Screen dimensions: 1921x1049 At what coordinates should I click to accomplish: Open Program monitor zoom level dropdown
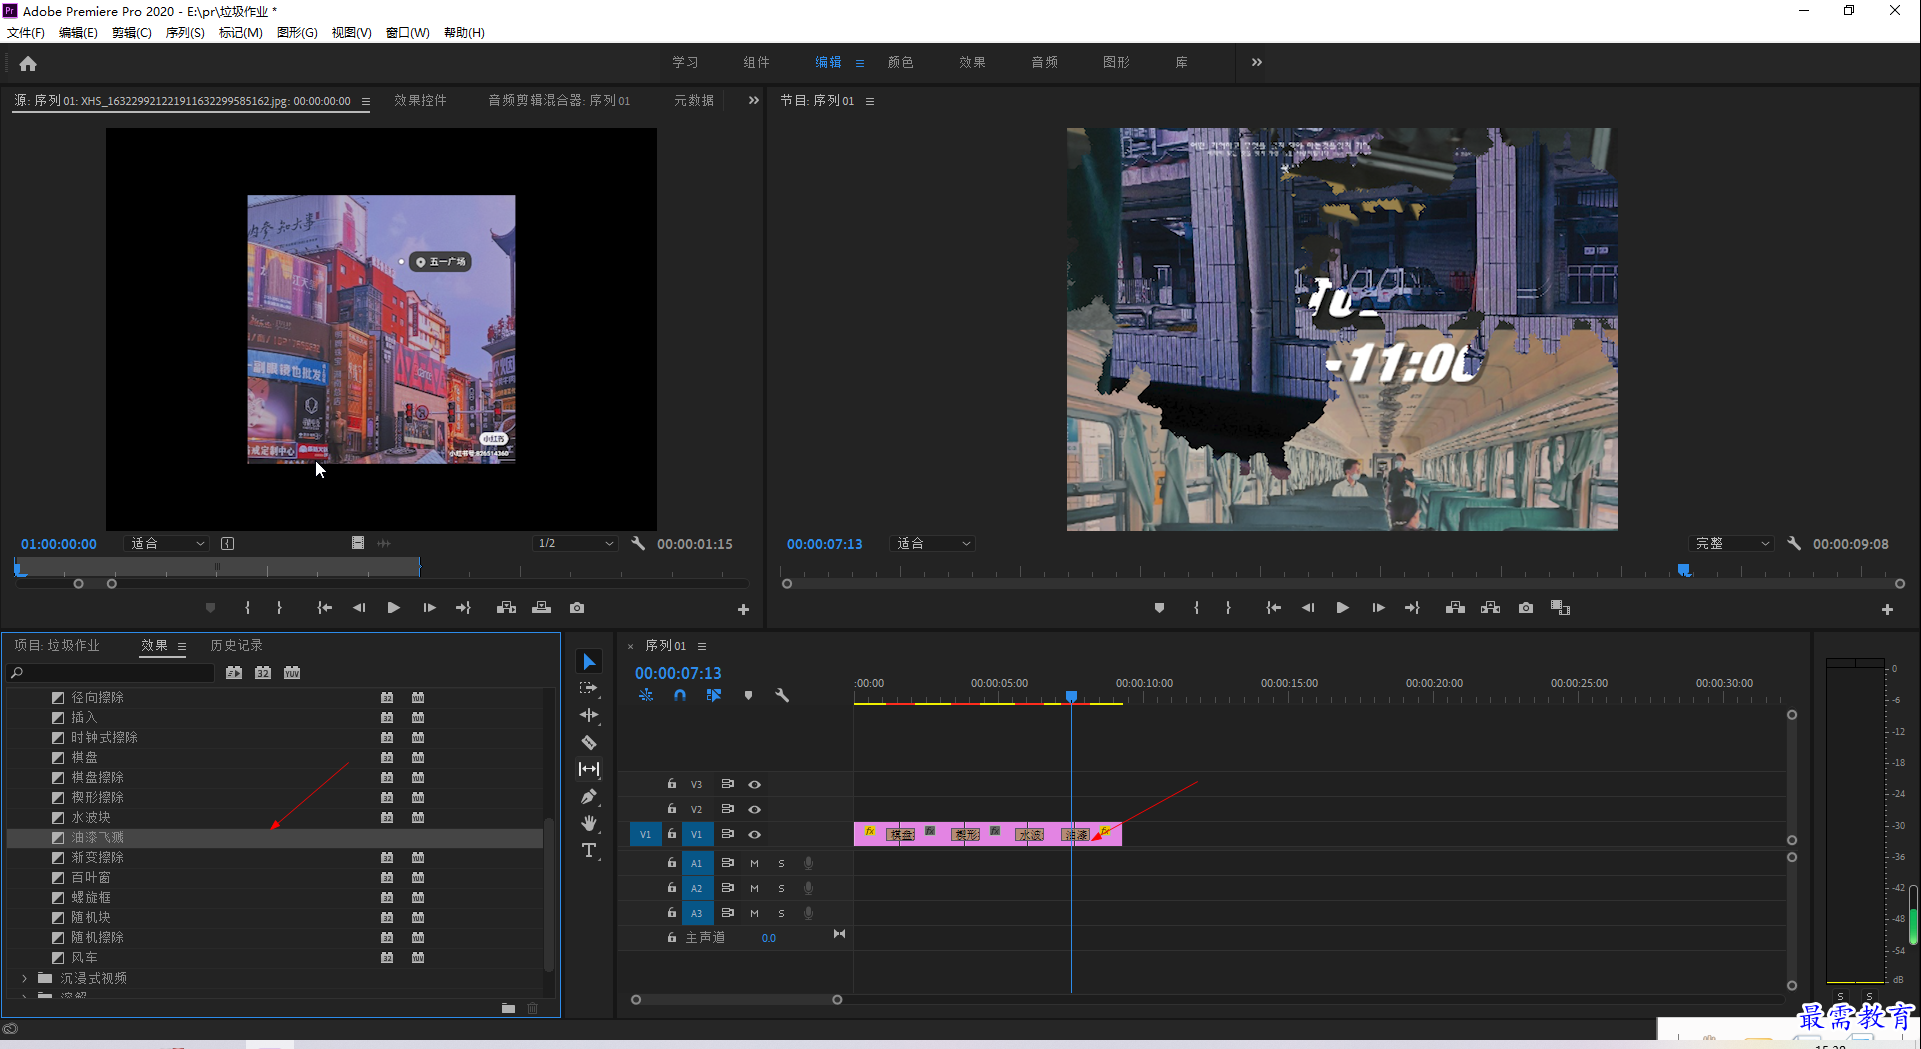point(933,544)
